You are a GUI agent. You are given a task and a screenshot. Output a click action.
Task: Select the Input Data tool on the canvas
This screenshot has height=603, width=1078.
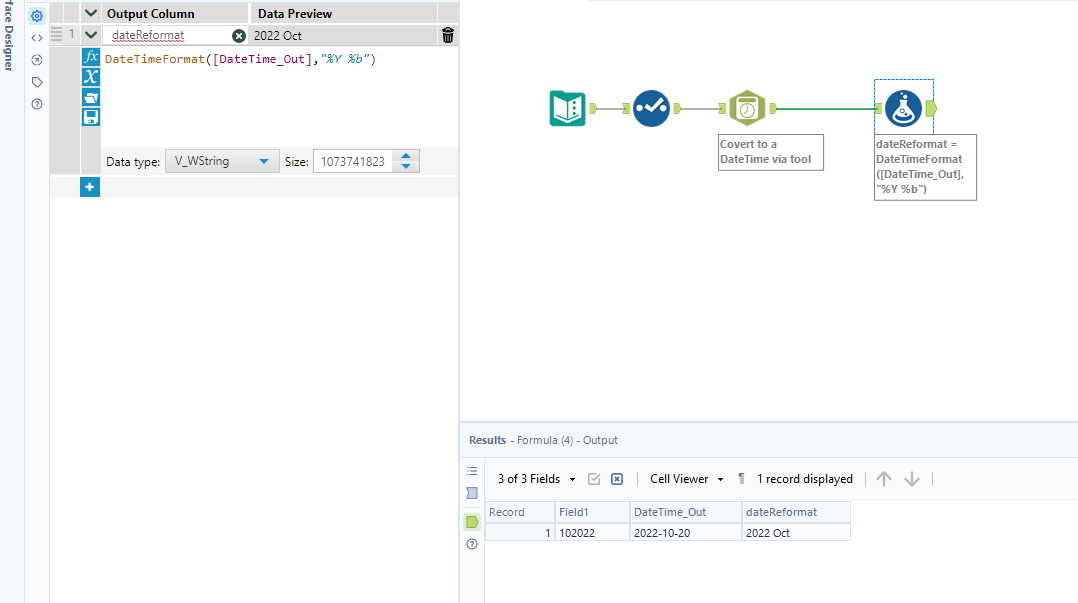567,108
